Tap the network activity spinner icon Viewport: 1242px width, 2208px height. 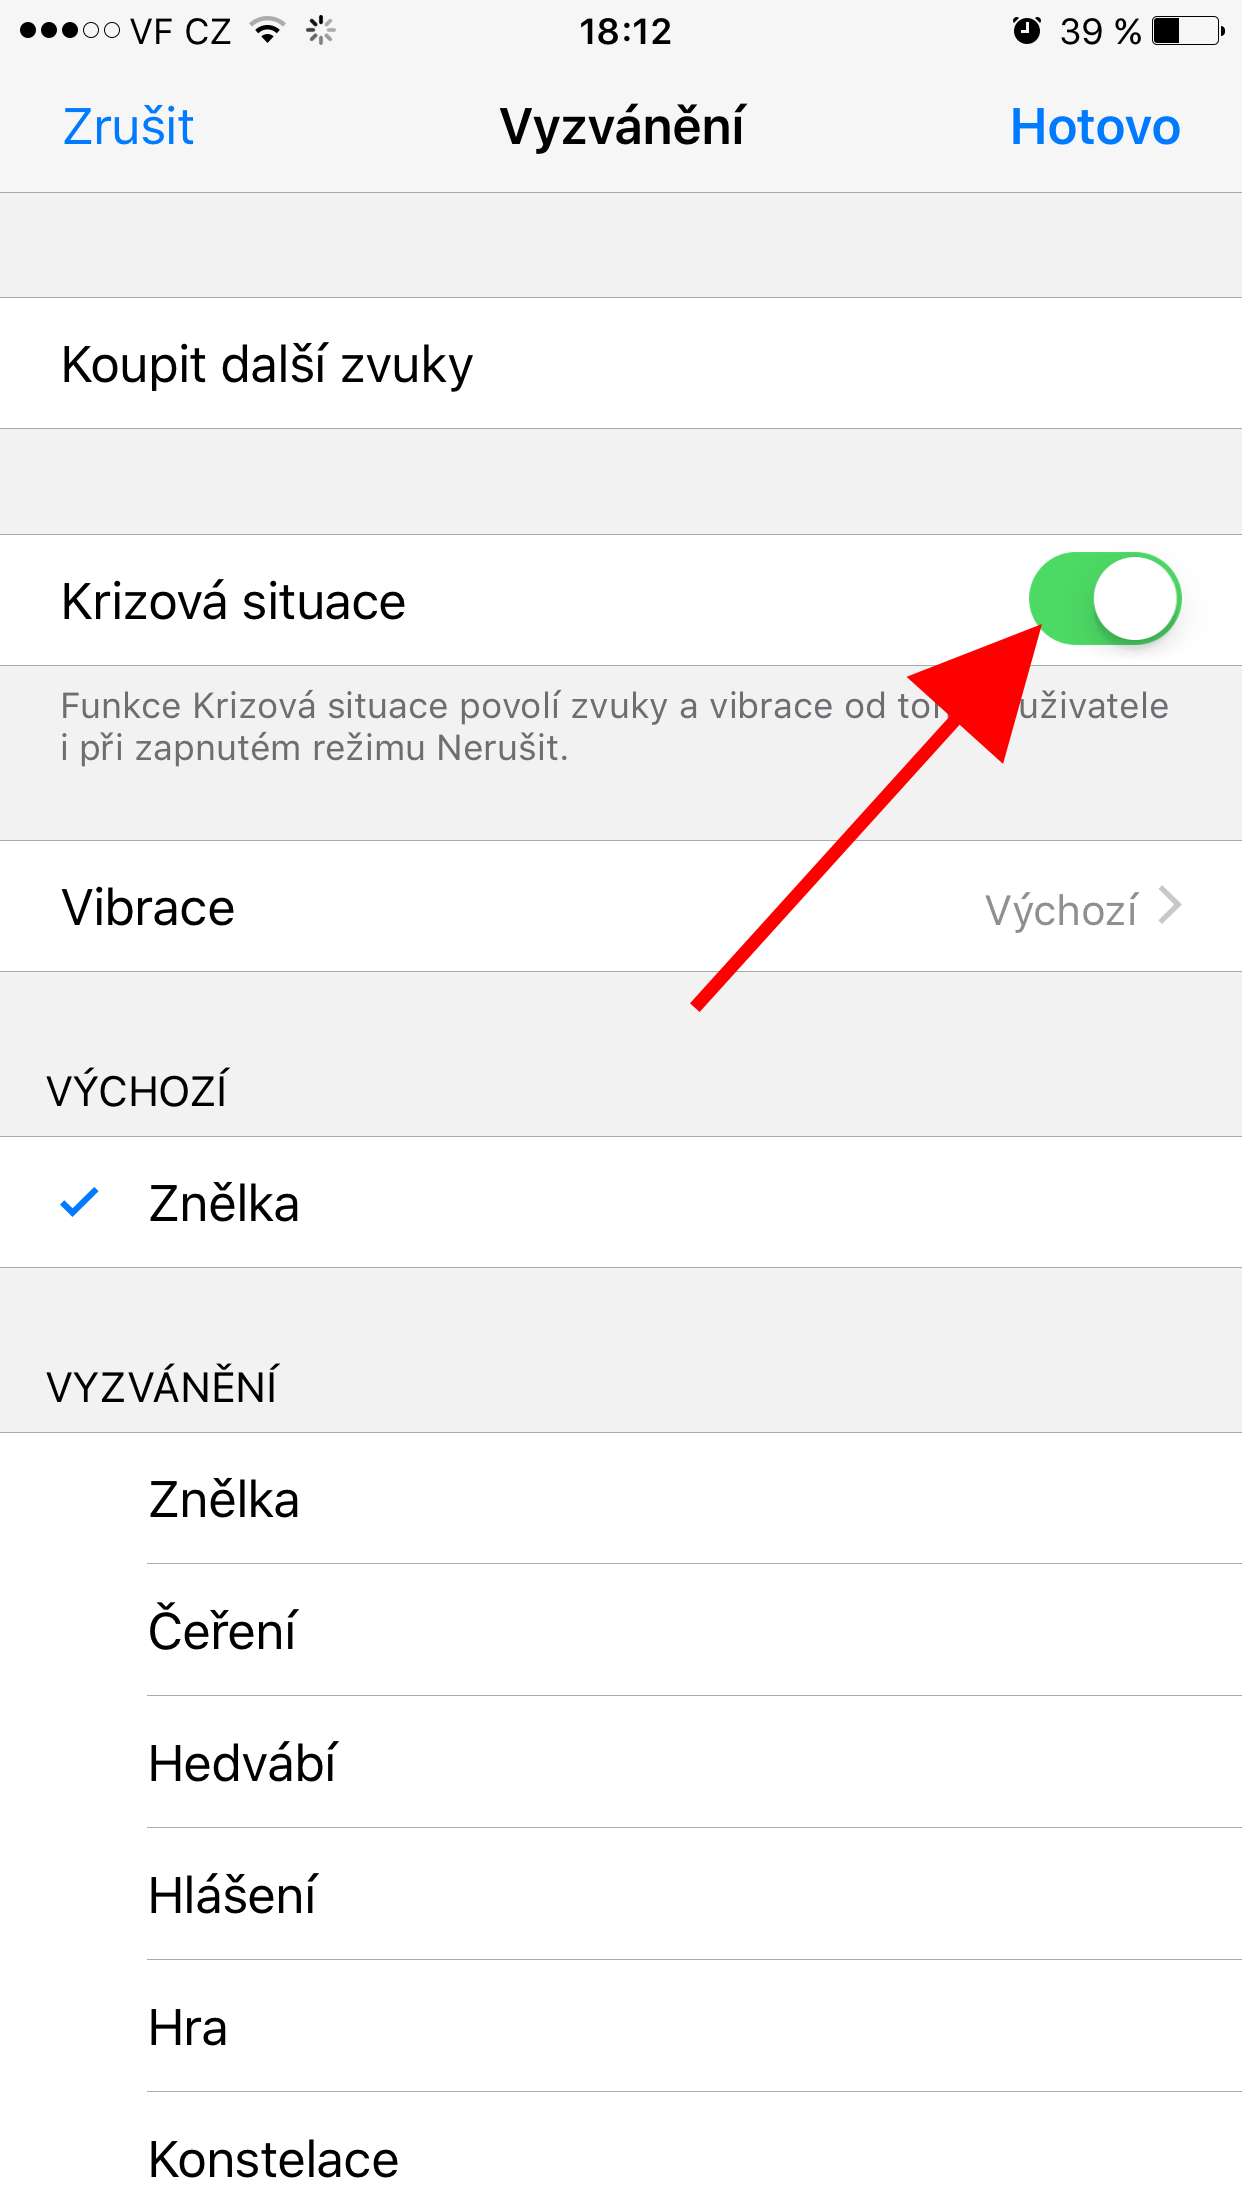coord(320,31)
